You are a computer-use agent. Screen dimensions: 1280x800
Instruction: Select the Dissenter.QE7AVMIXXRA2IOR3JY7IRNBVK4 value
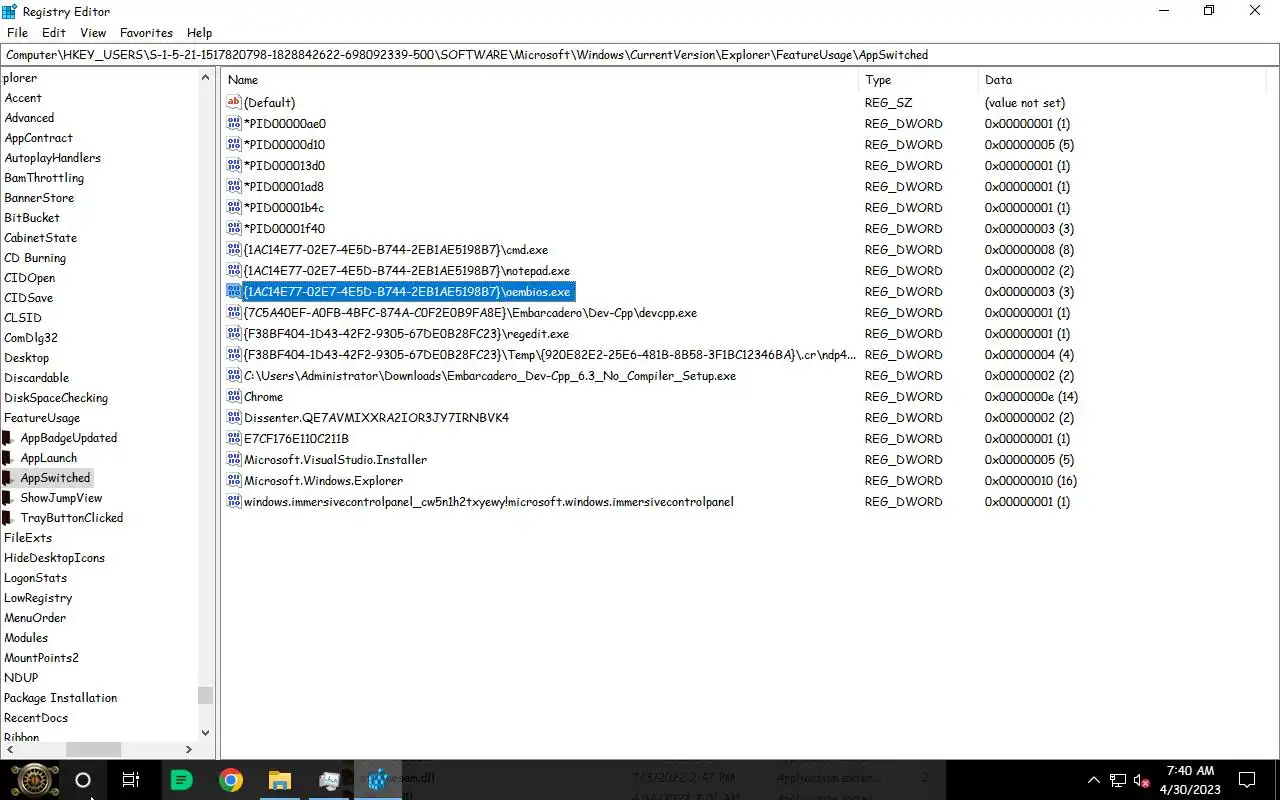pos(377,418)
